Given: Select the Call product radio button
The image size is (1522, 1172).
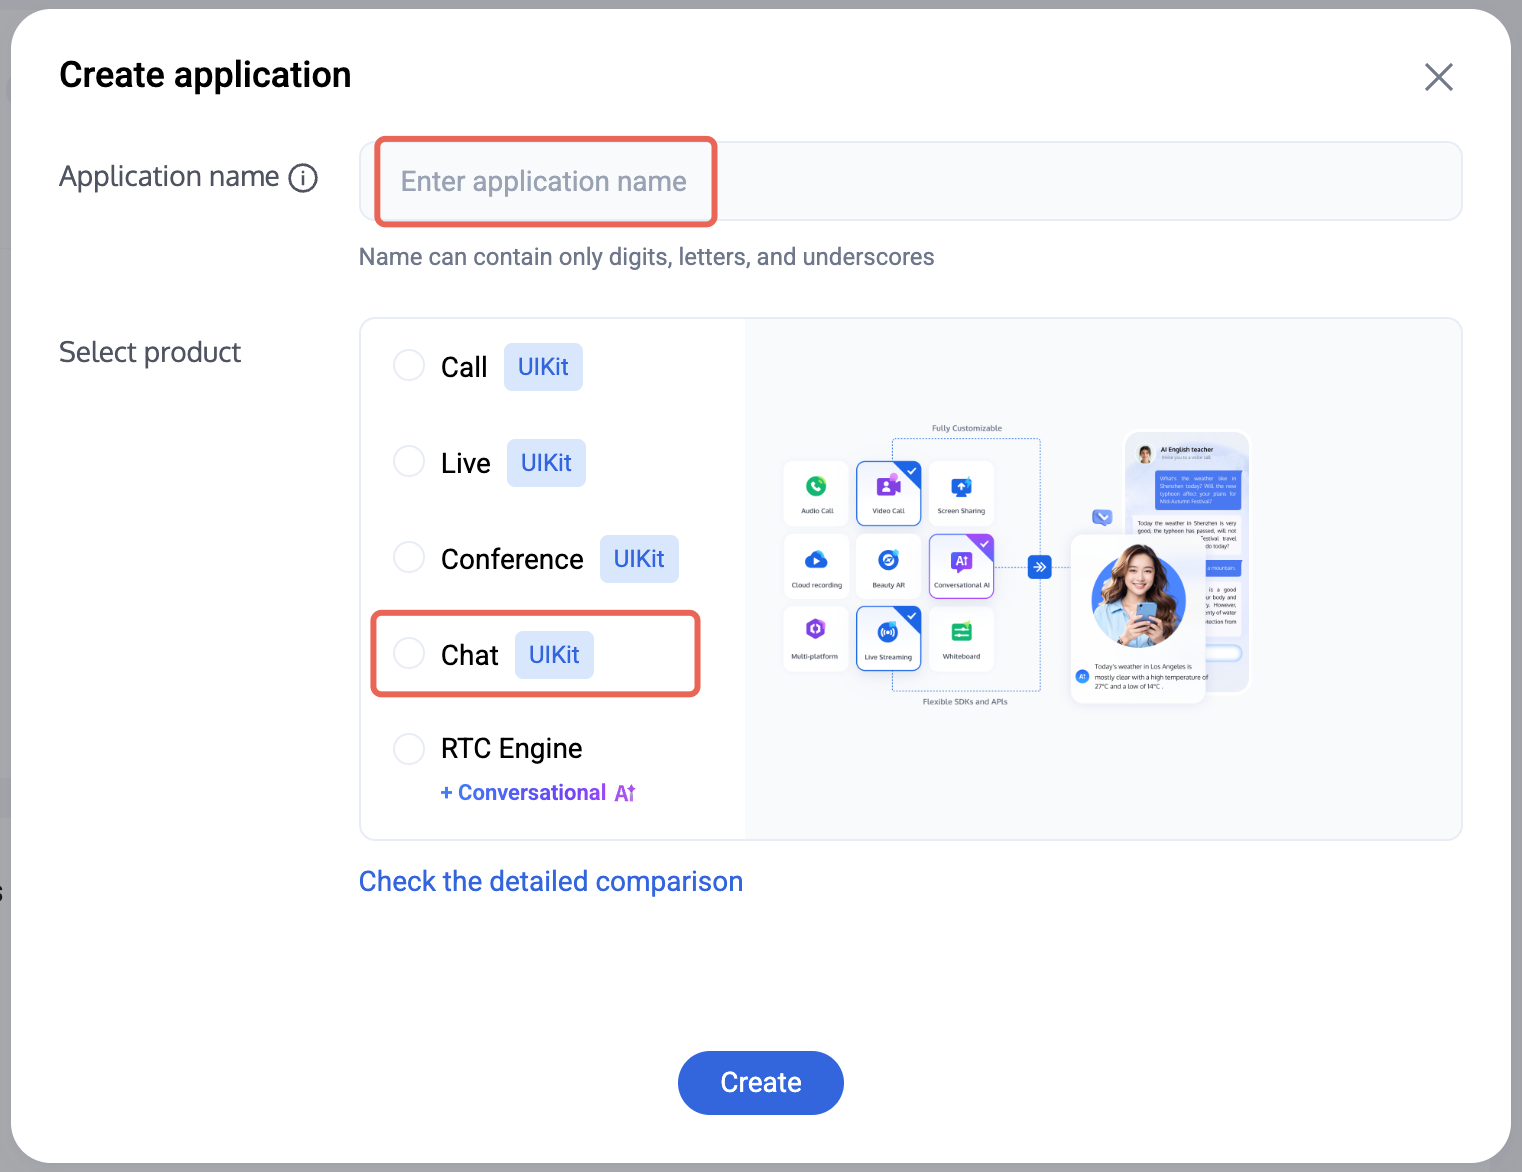Looking at the screenshot, I should click(x=409, y=366).
